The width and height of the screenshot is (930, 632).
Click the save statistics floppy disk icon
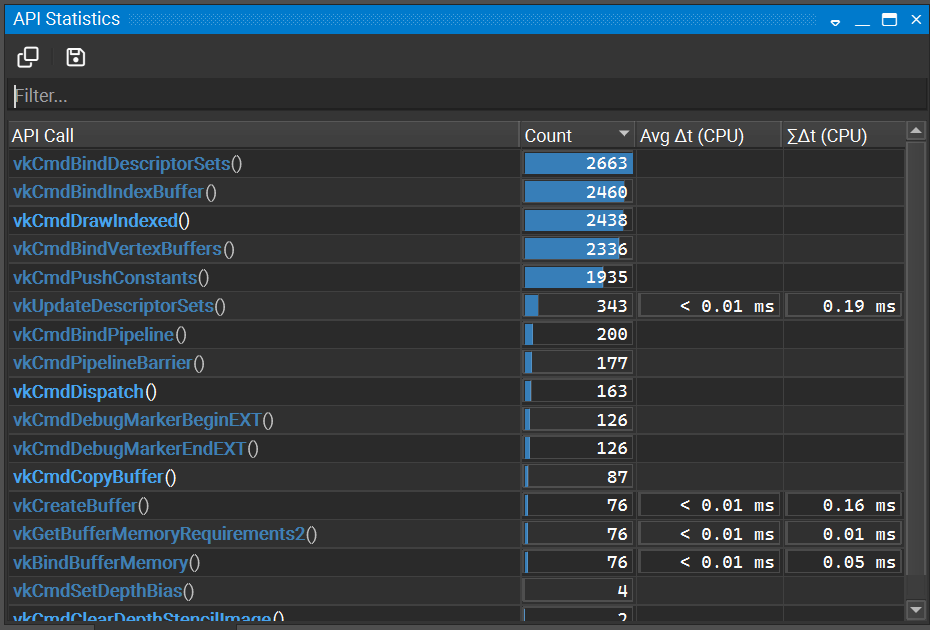coord(75,57)
